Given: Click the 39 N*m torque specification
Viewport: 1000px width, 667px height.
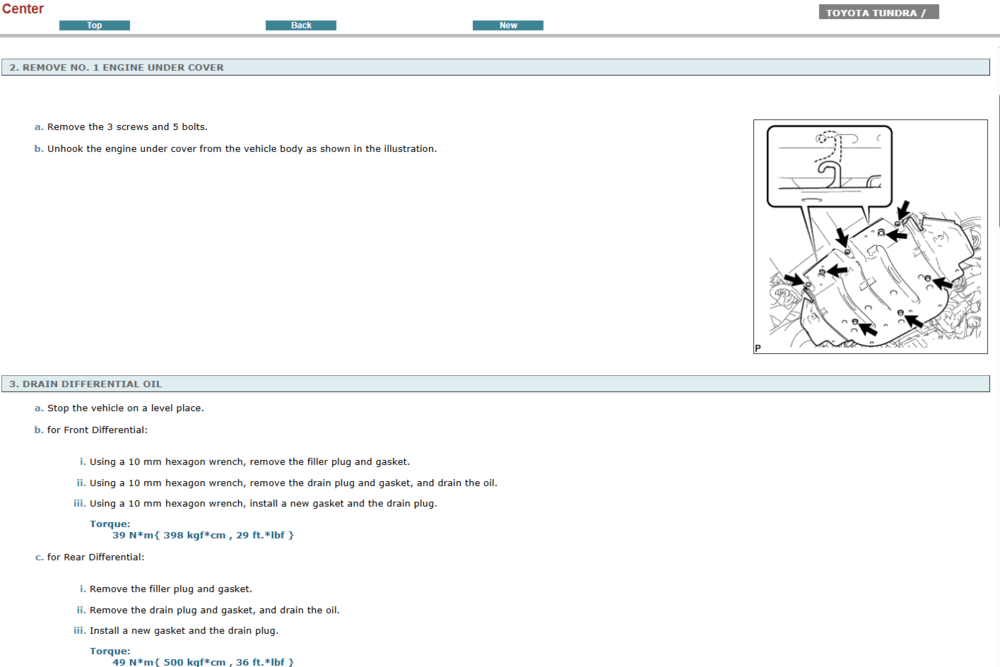Looking at the screenshot, I should point(202,535).
